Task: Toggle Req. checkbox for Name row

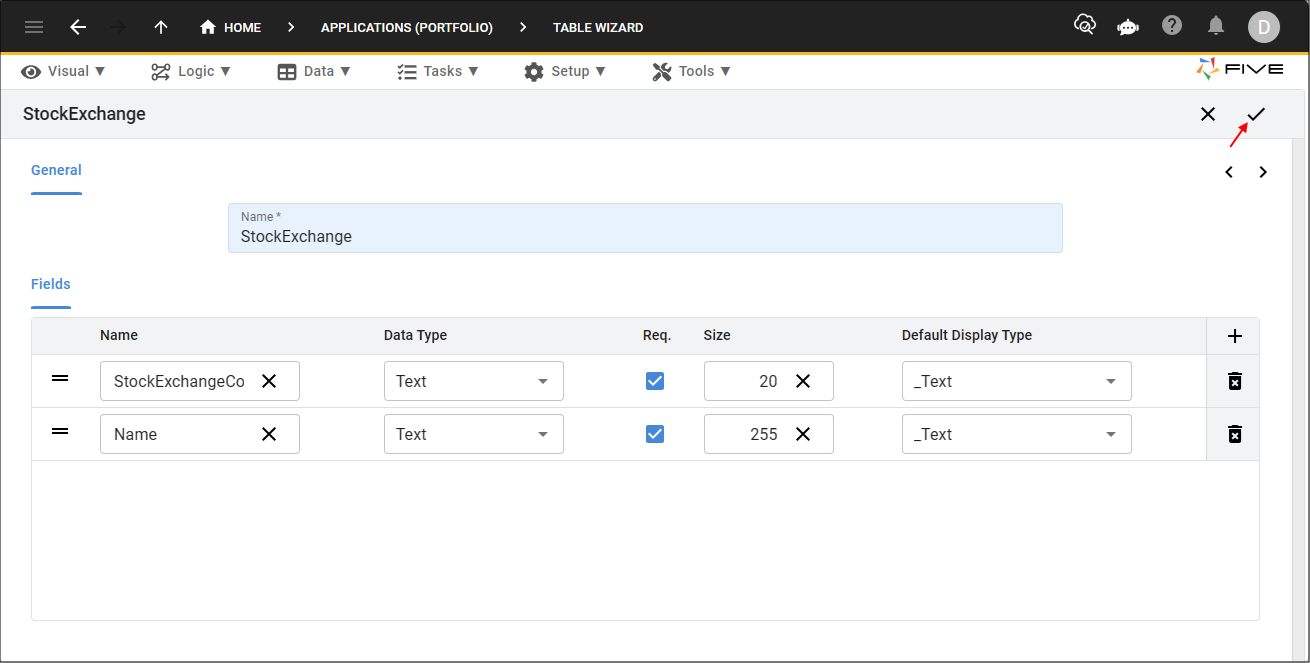Action: click(x=655, y=434)
